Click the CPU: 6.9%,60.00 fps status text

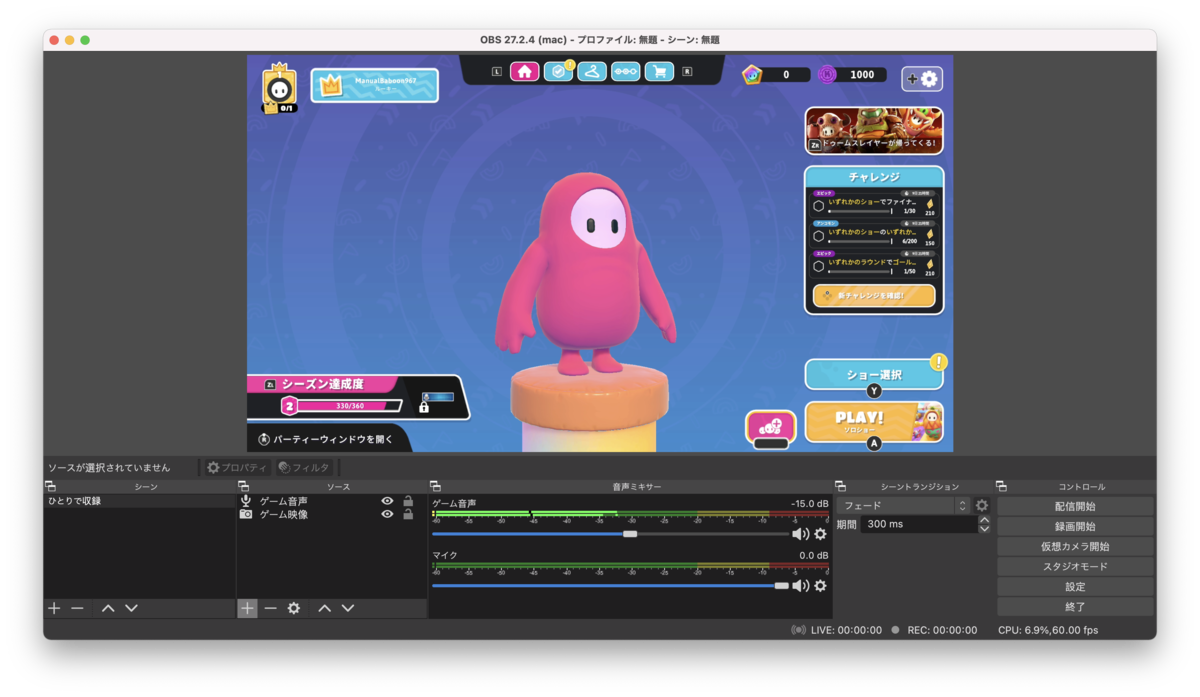[1048, 630]
